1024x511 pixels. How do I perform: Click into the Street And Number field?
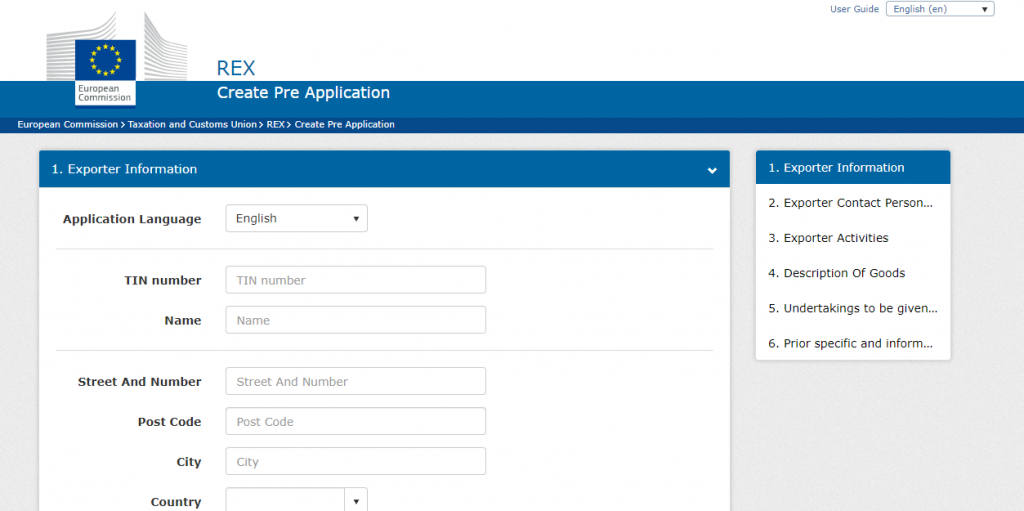[x=355, y=381]
